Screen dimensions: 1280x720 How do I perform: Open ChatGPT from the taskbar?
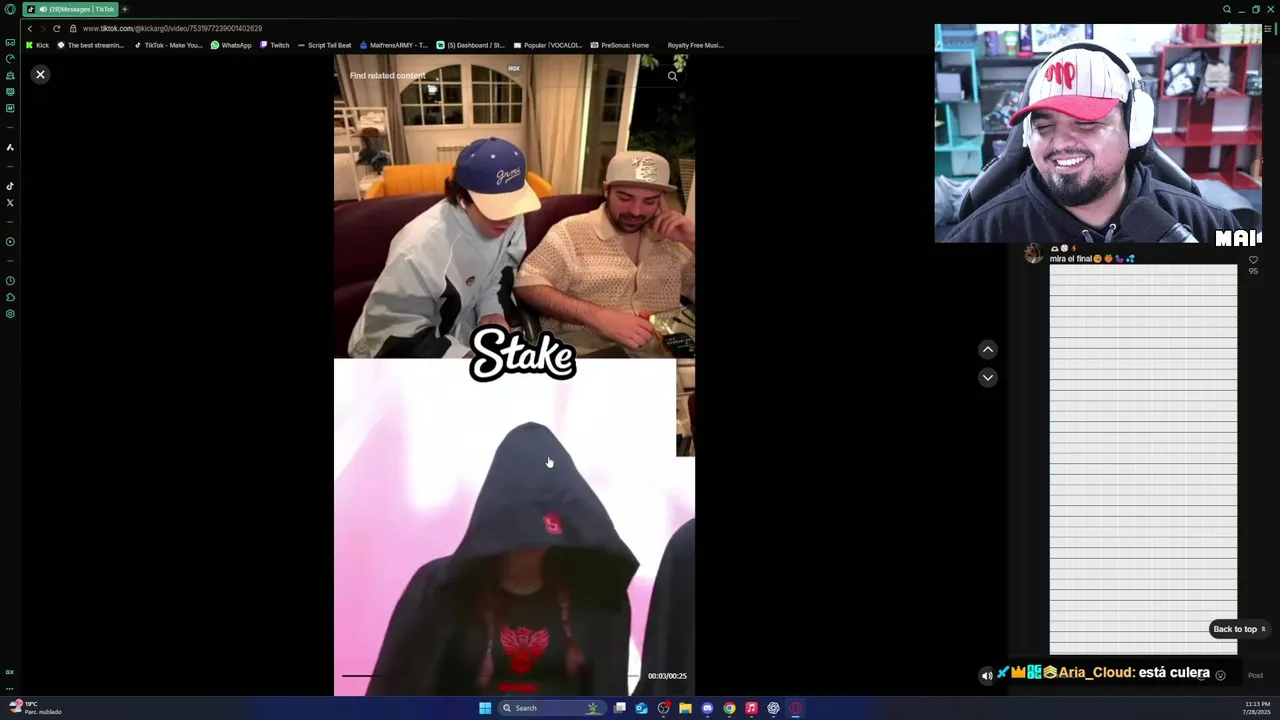pos(773,708)
